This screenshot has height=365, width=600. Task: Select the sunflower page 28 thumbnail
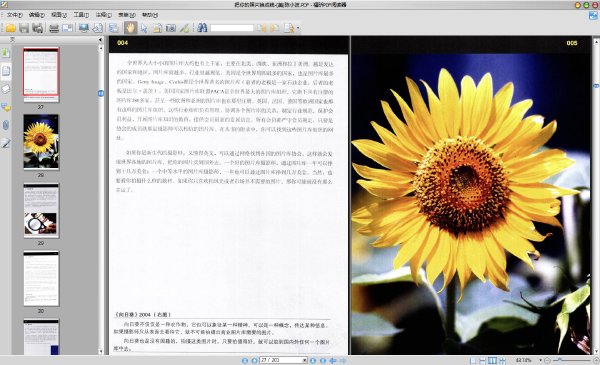pyautogui.click(x=41, y=142)
